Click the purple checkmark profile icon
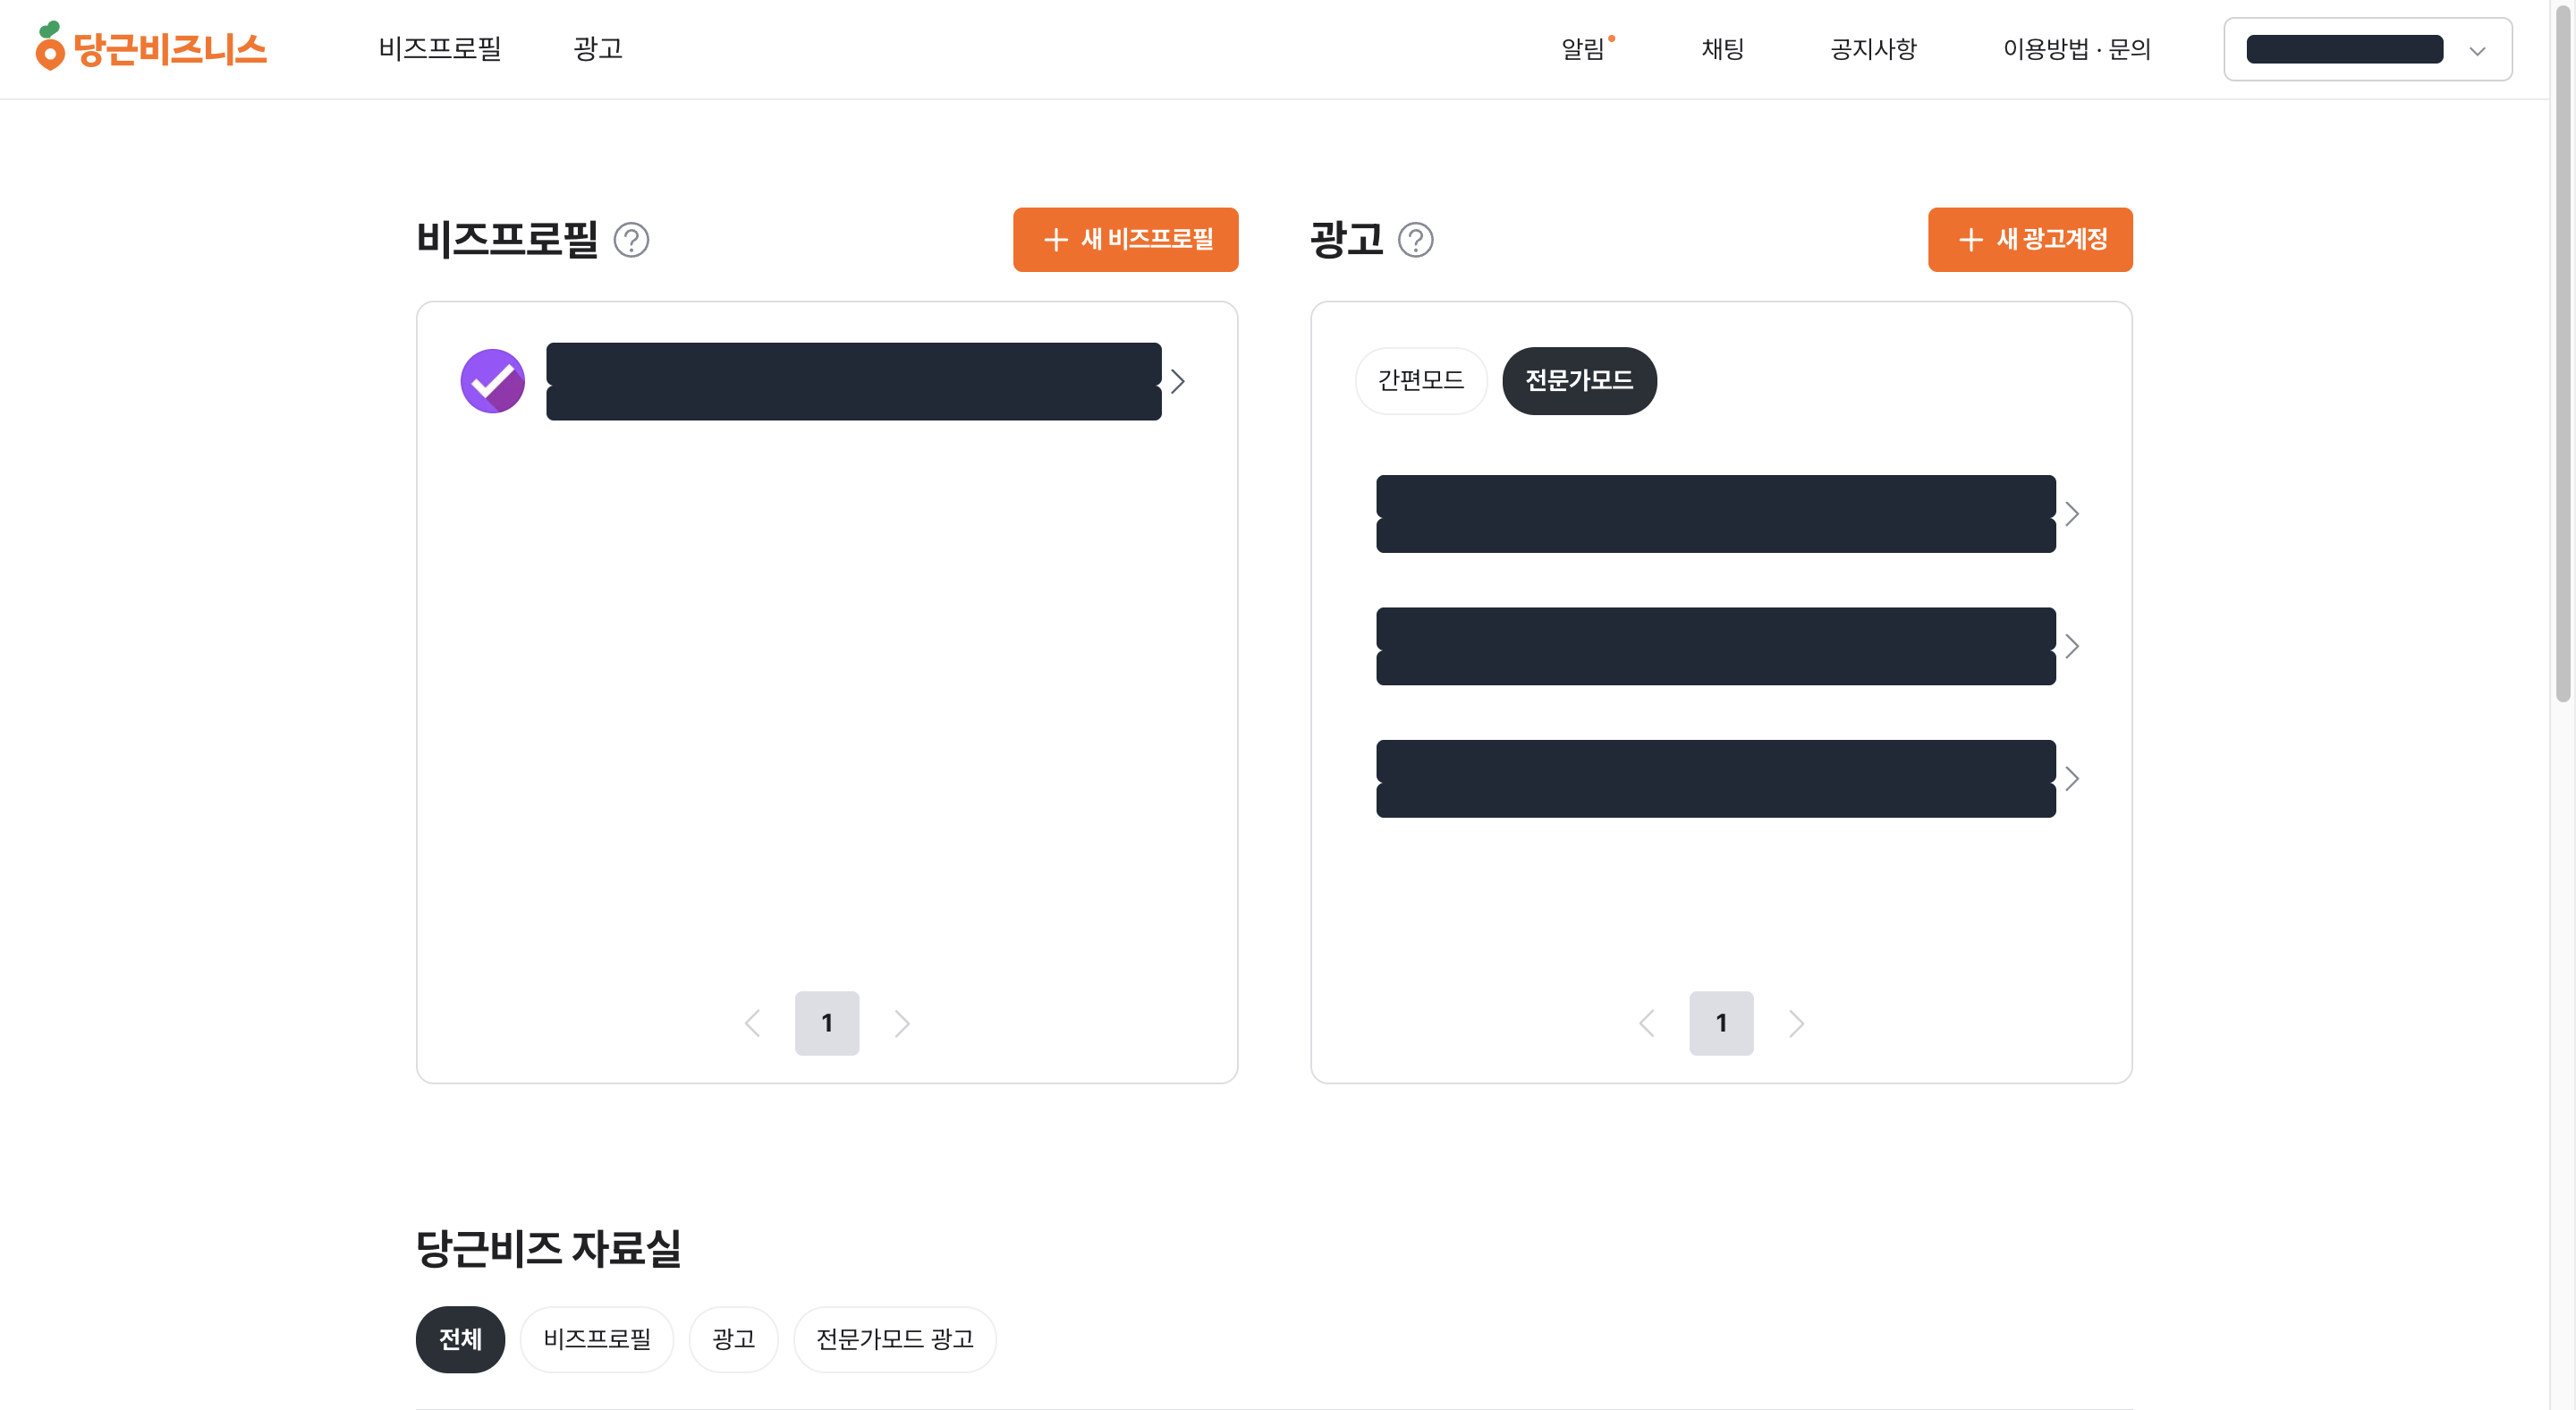This screenshot has height=1410, width=2576. [x=492, y=381]
